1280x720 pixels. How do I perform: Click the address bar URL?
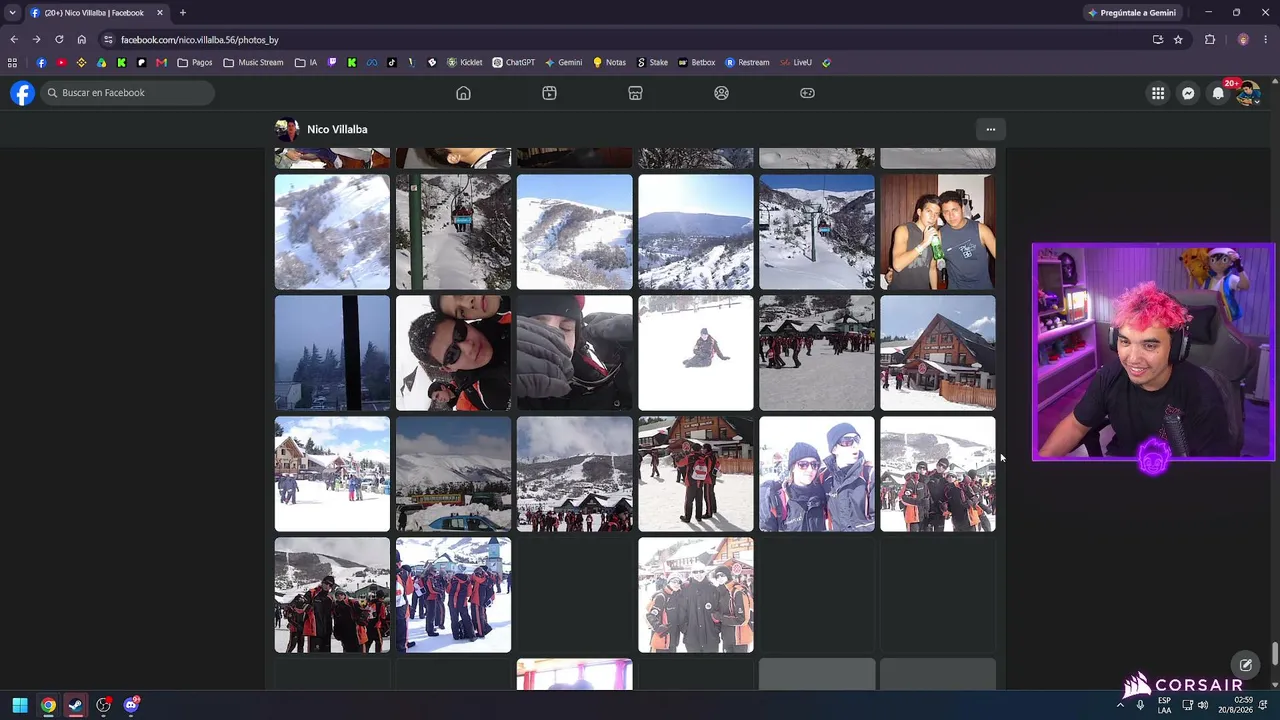pos(200,40)
